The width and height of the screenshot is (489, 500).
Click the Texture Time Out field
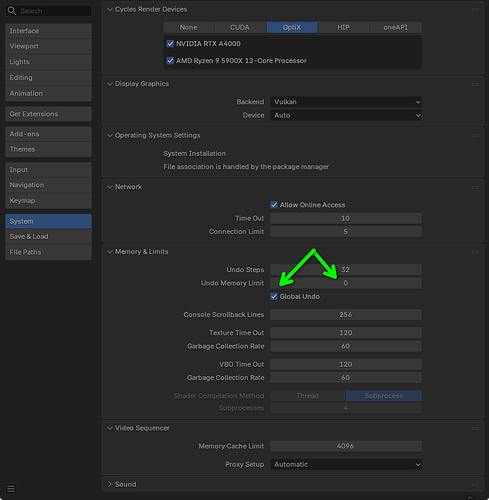[x=346, y=333]
